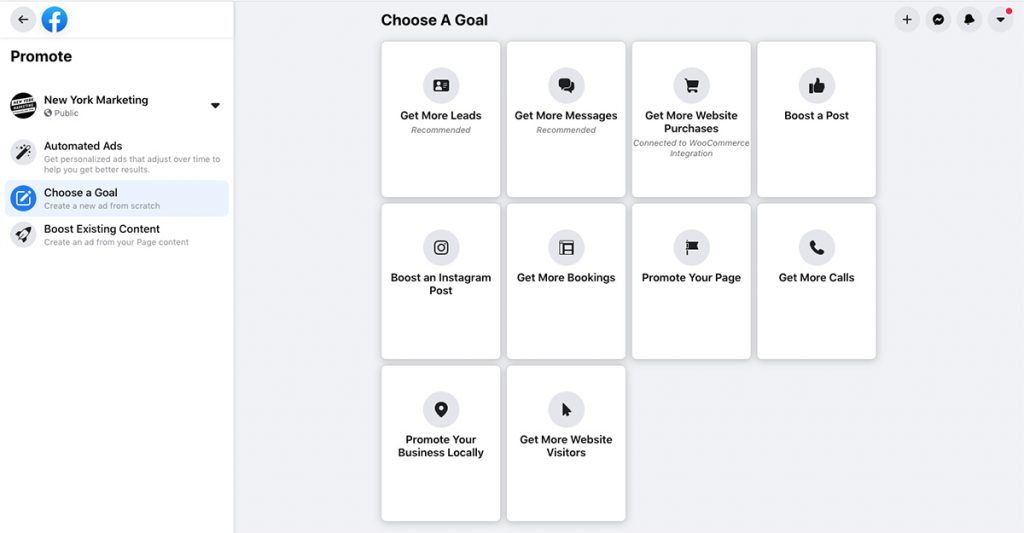Expand the New York Marketing page dropdown
Viewport: 1024px width, 533px height.
216,106
